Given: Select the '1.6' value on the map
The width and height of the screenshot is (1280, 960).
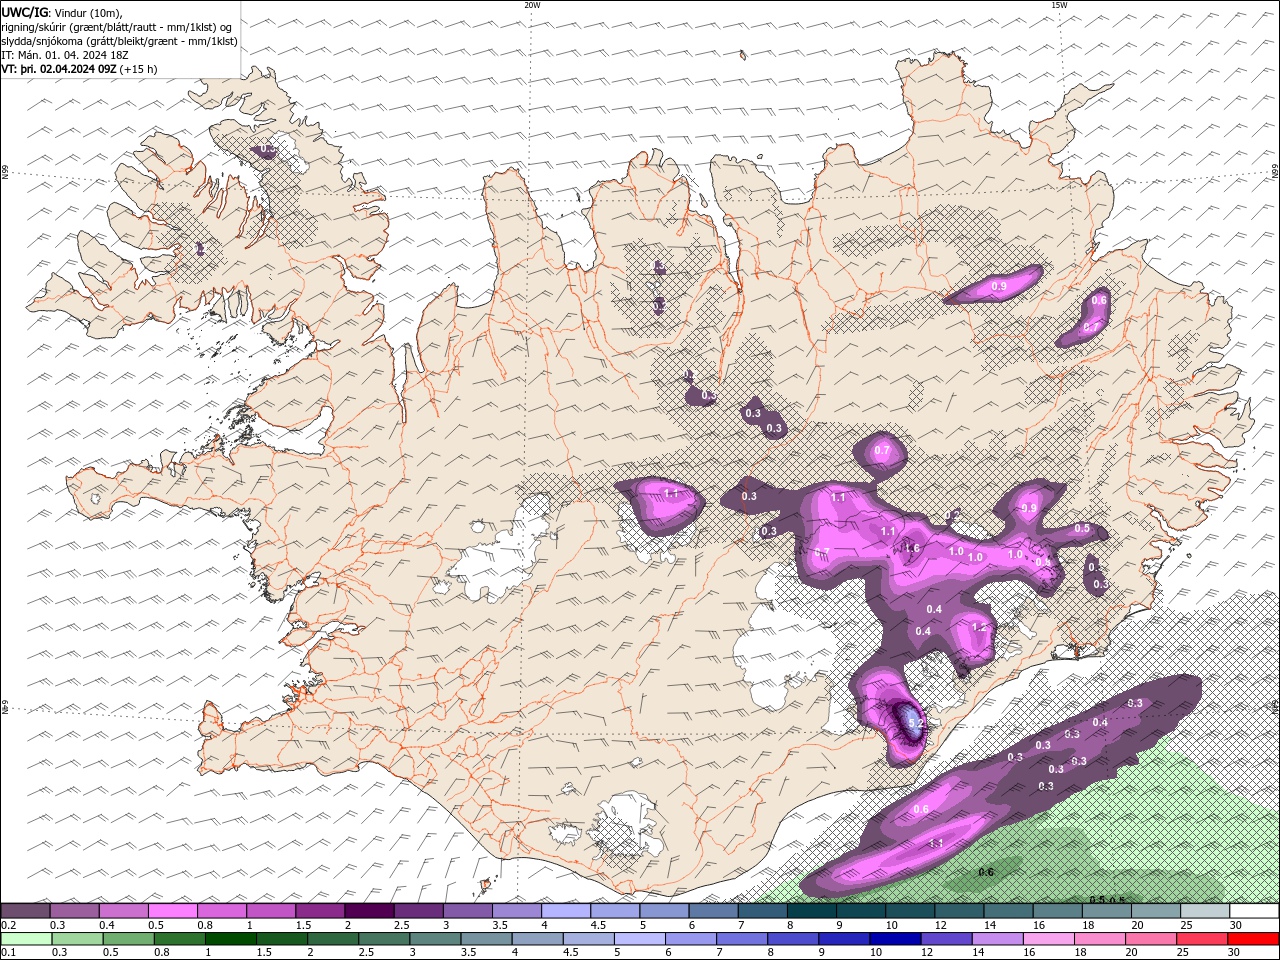Looking at the screenshot, I should click(912, 548).
